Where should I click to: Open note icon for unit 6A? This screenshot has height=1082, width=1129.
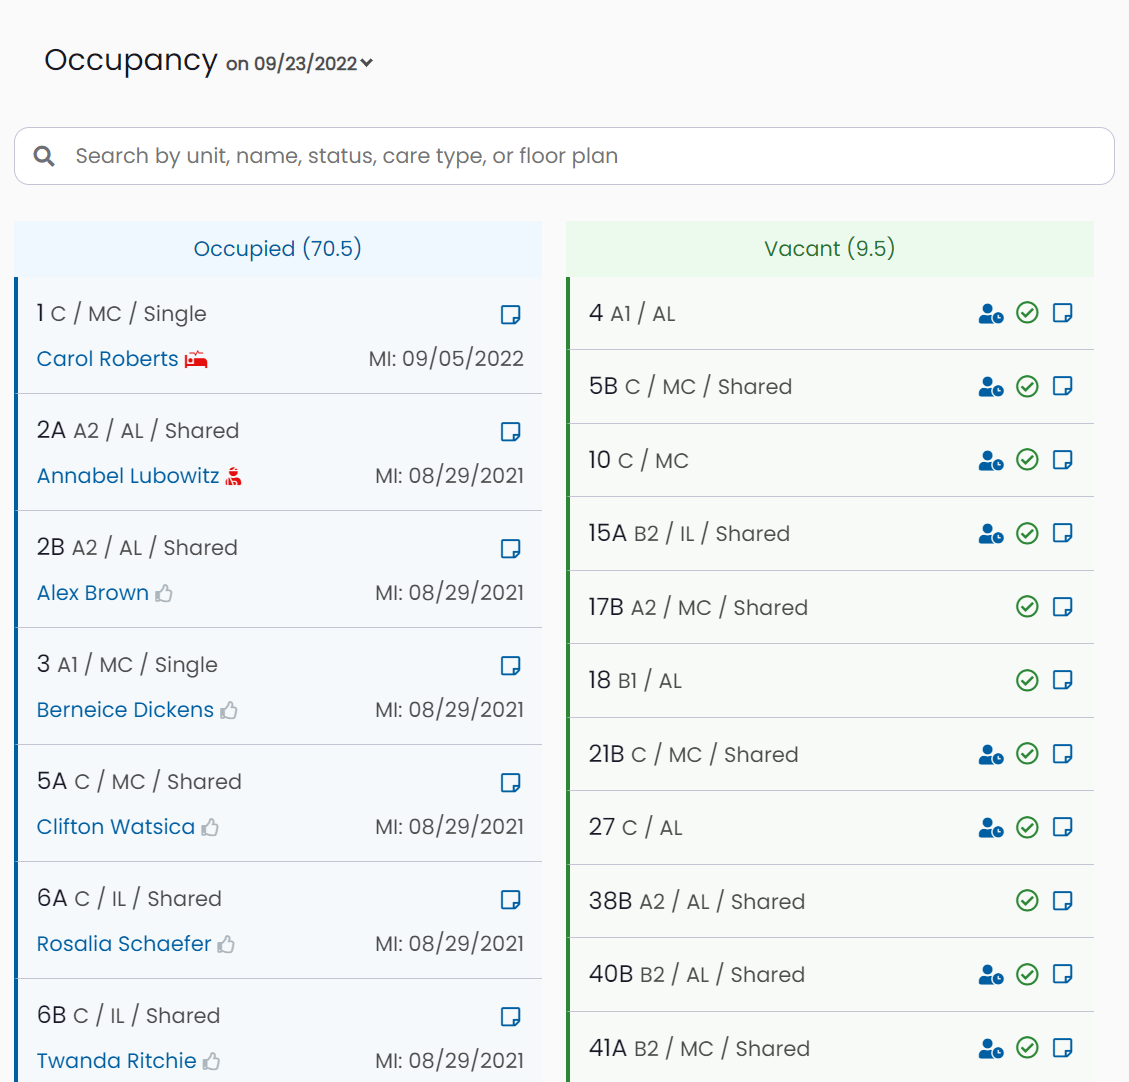pyautogui.click(x=510, y=899)
